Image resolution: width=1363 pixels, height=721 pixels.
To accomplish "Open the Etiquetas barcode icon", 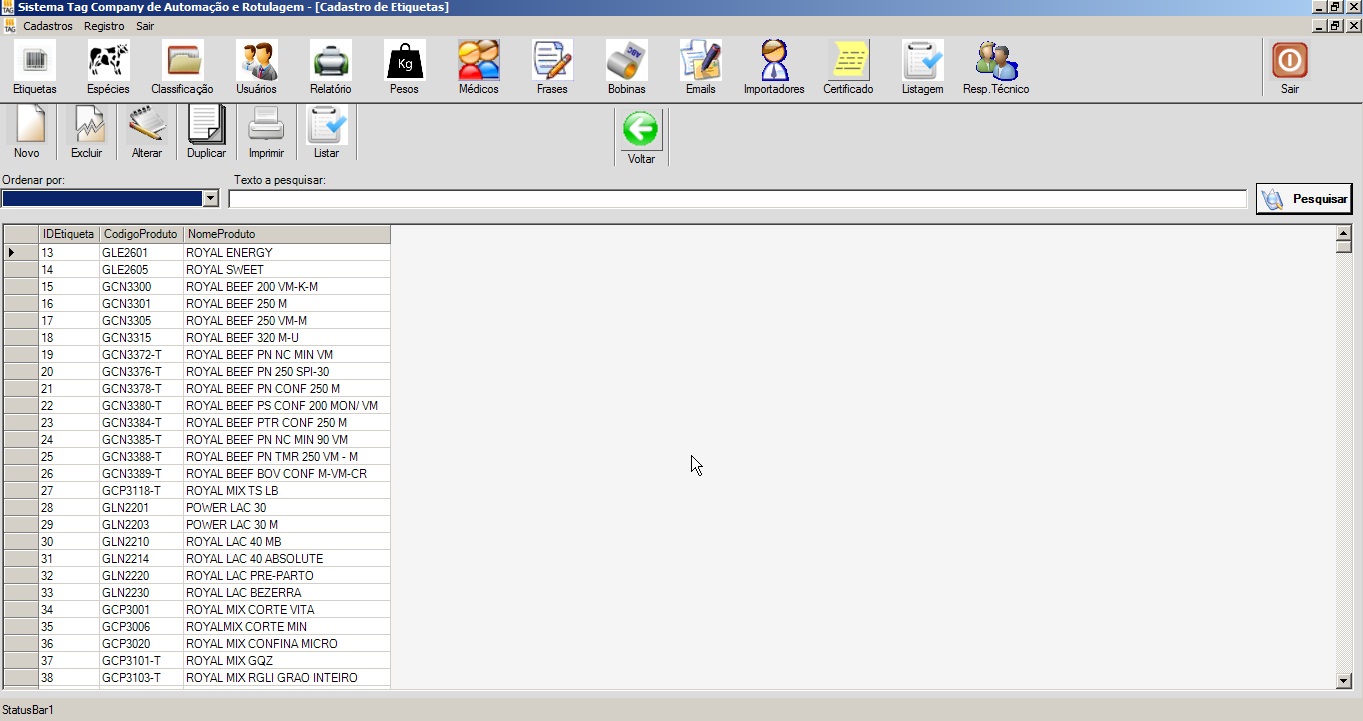I will click(x=35, y=61).
